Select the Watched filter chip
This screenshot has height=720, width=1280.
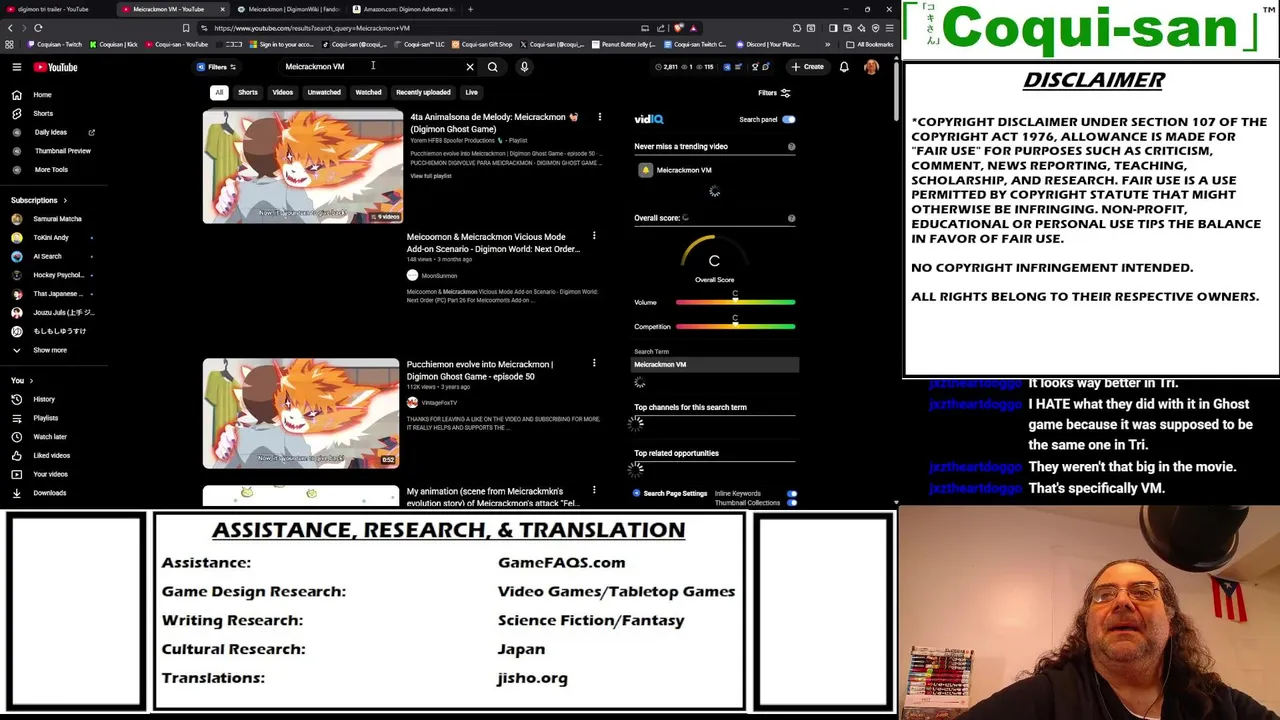tap(368, 92)
